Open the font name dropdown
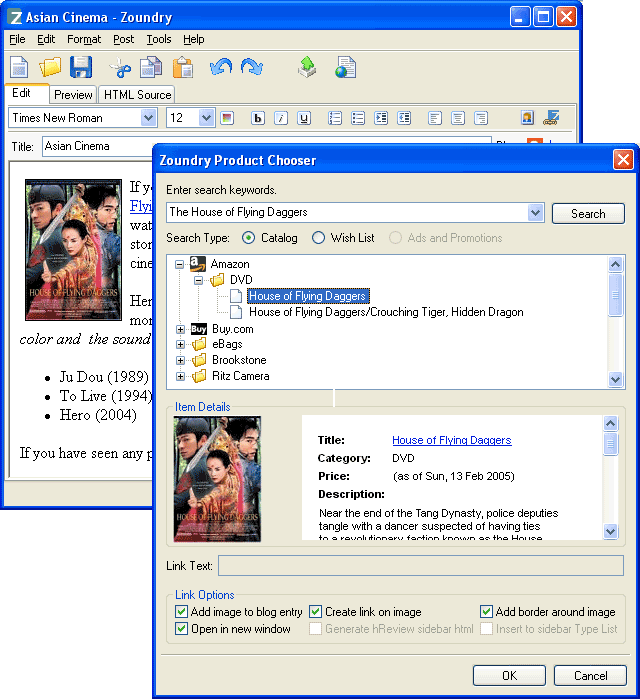This screenshot has height=700, width=640. click(148, 118)
